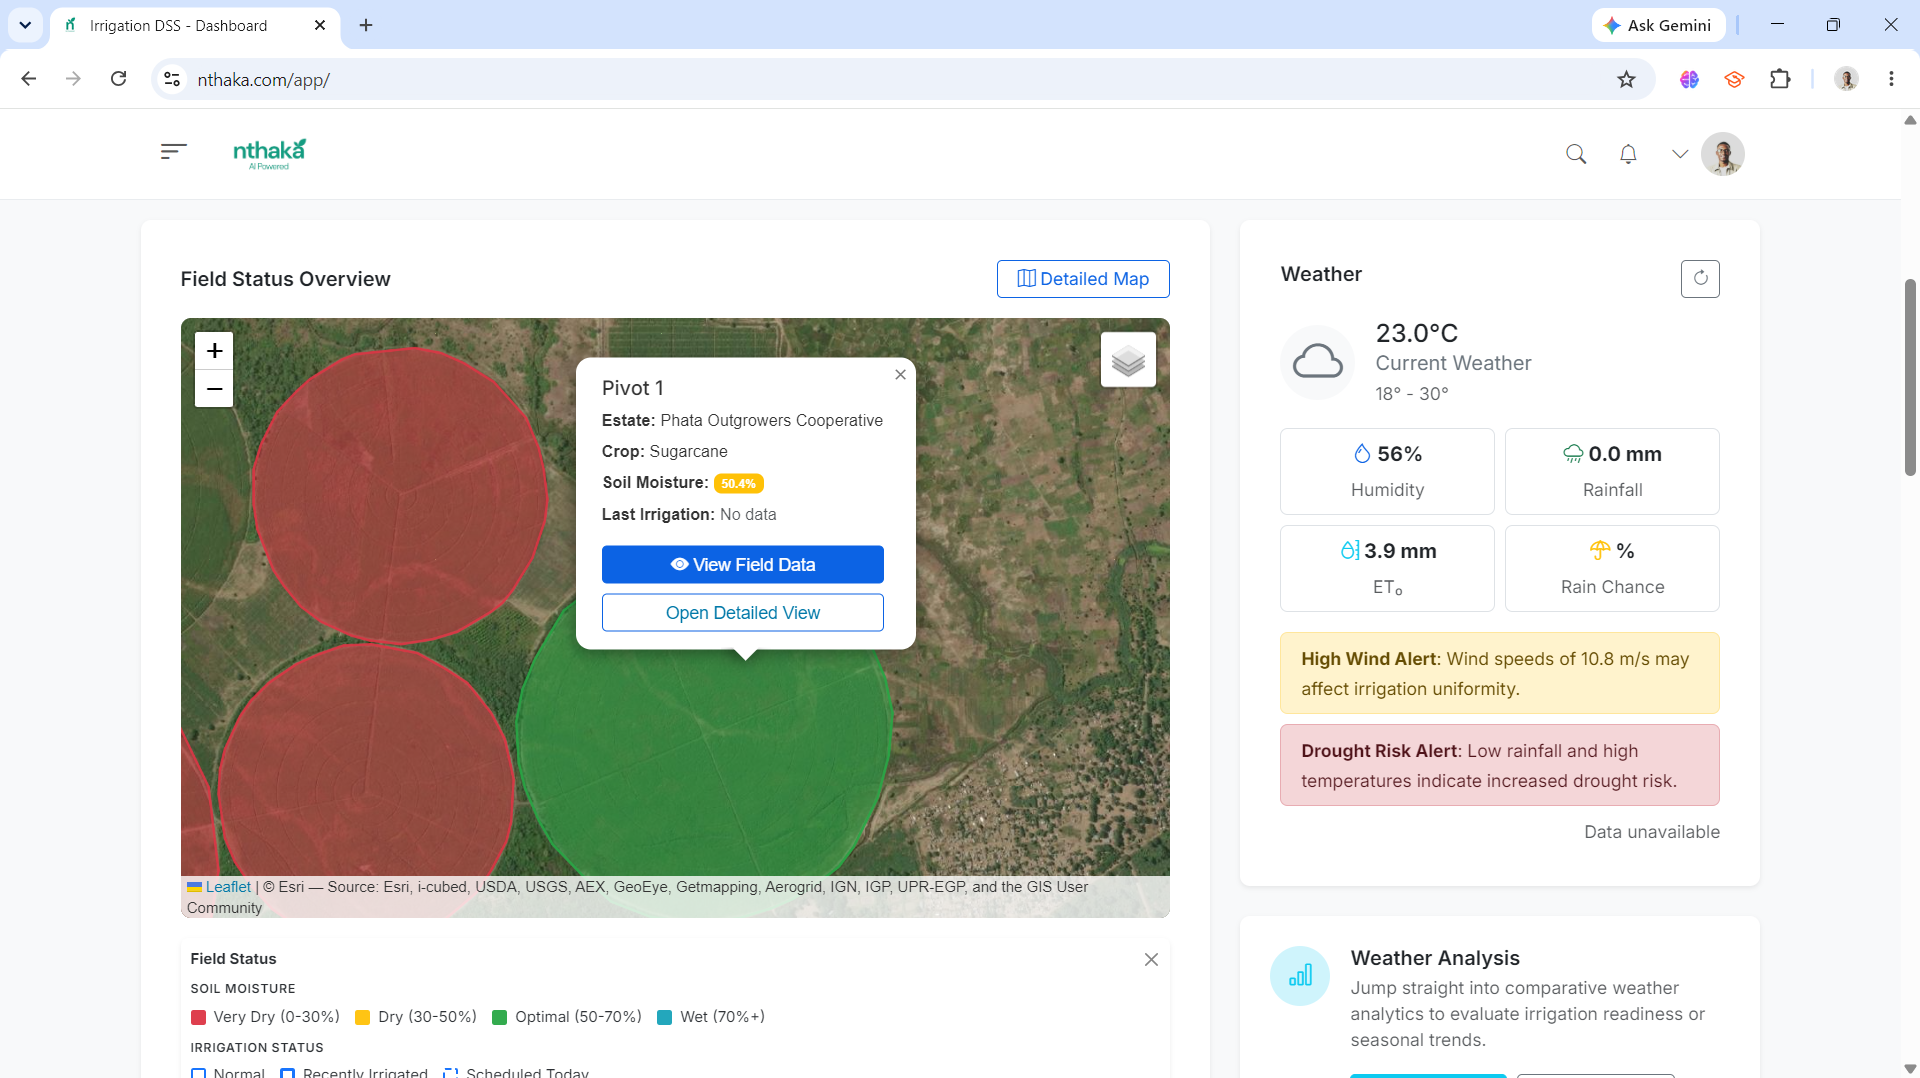The image size is (1920, 1078).
Task: Open the browser extensions puzzle icon
Action: pyautogui.click(x=1780, y=79)
